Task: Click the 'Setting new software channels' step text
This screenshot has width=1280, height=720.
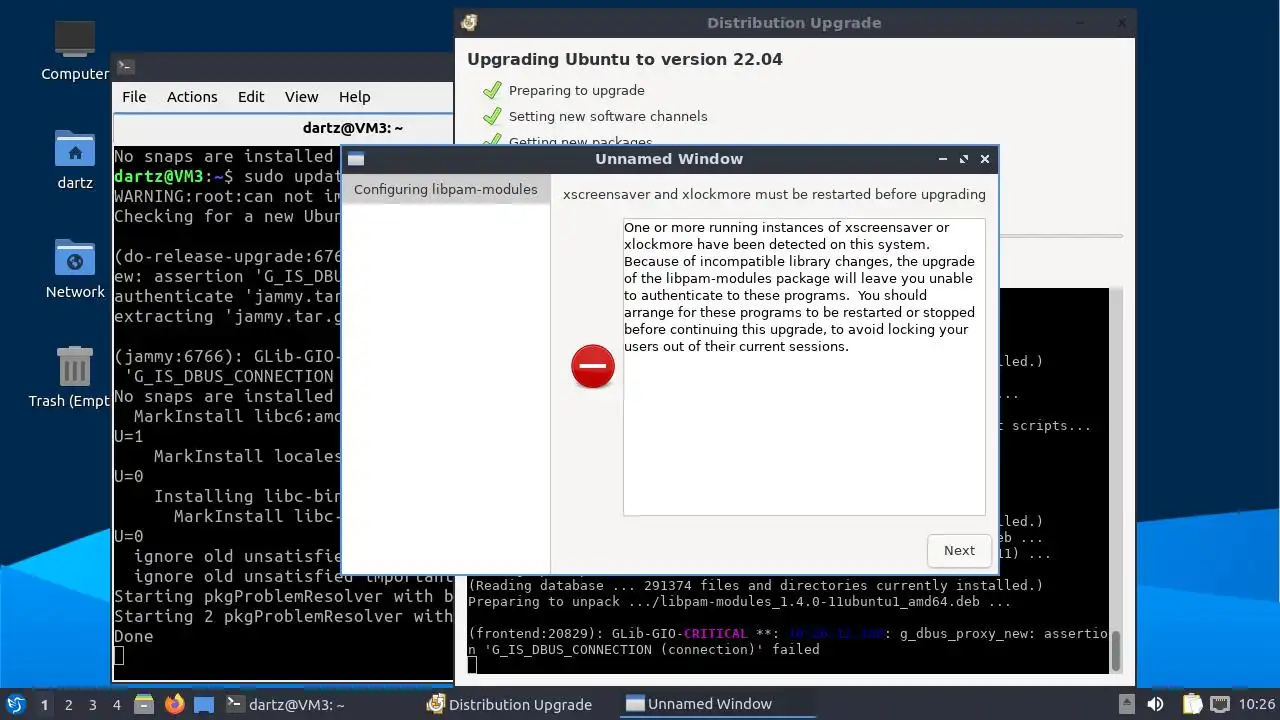Action: click(x=608, y=116)
